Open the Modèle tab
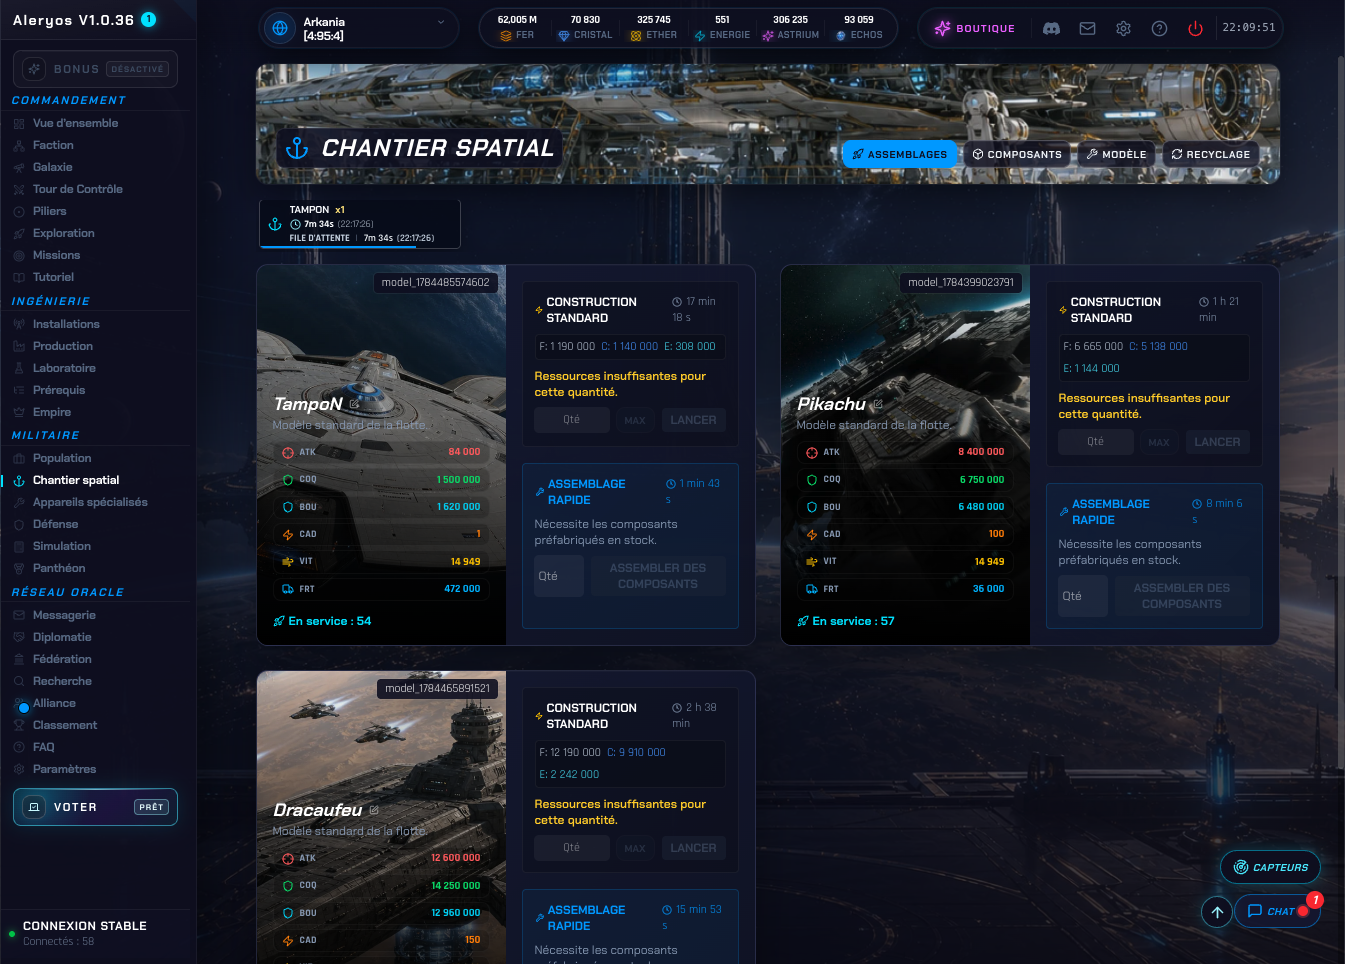The height and width of the screenshot is (964, 1345). [x=1116, y=154]
